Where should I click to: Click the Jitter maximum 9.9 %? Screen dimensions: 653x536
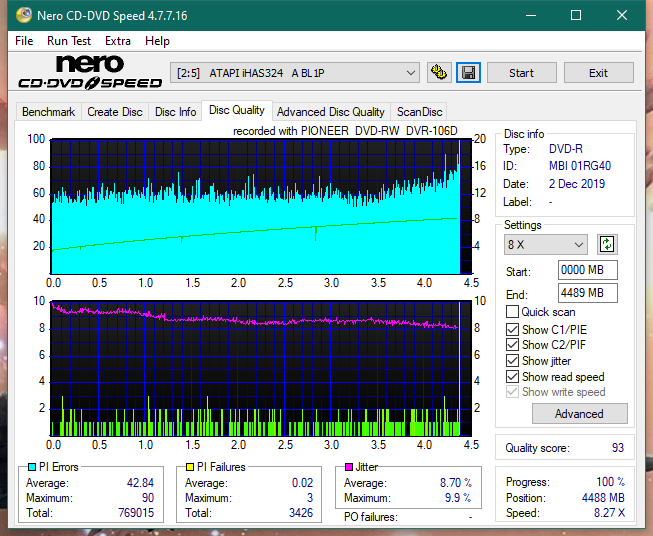click(458, 498)
